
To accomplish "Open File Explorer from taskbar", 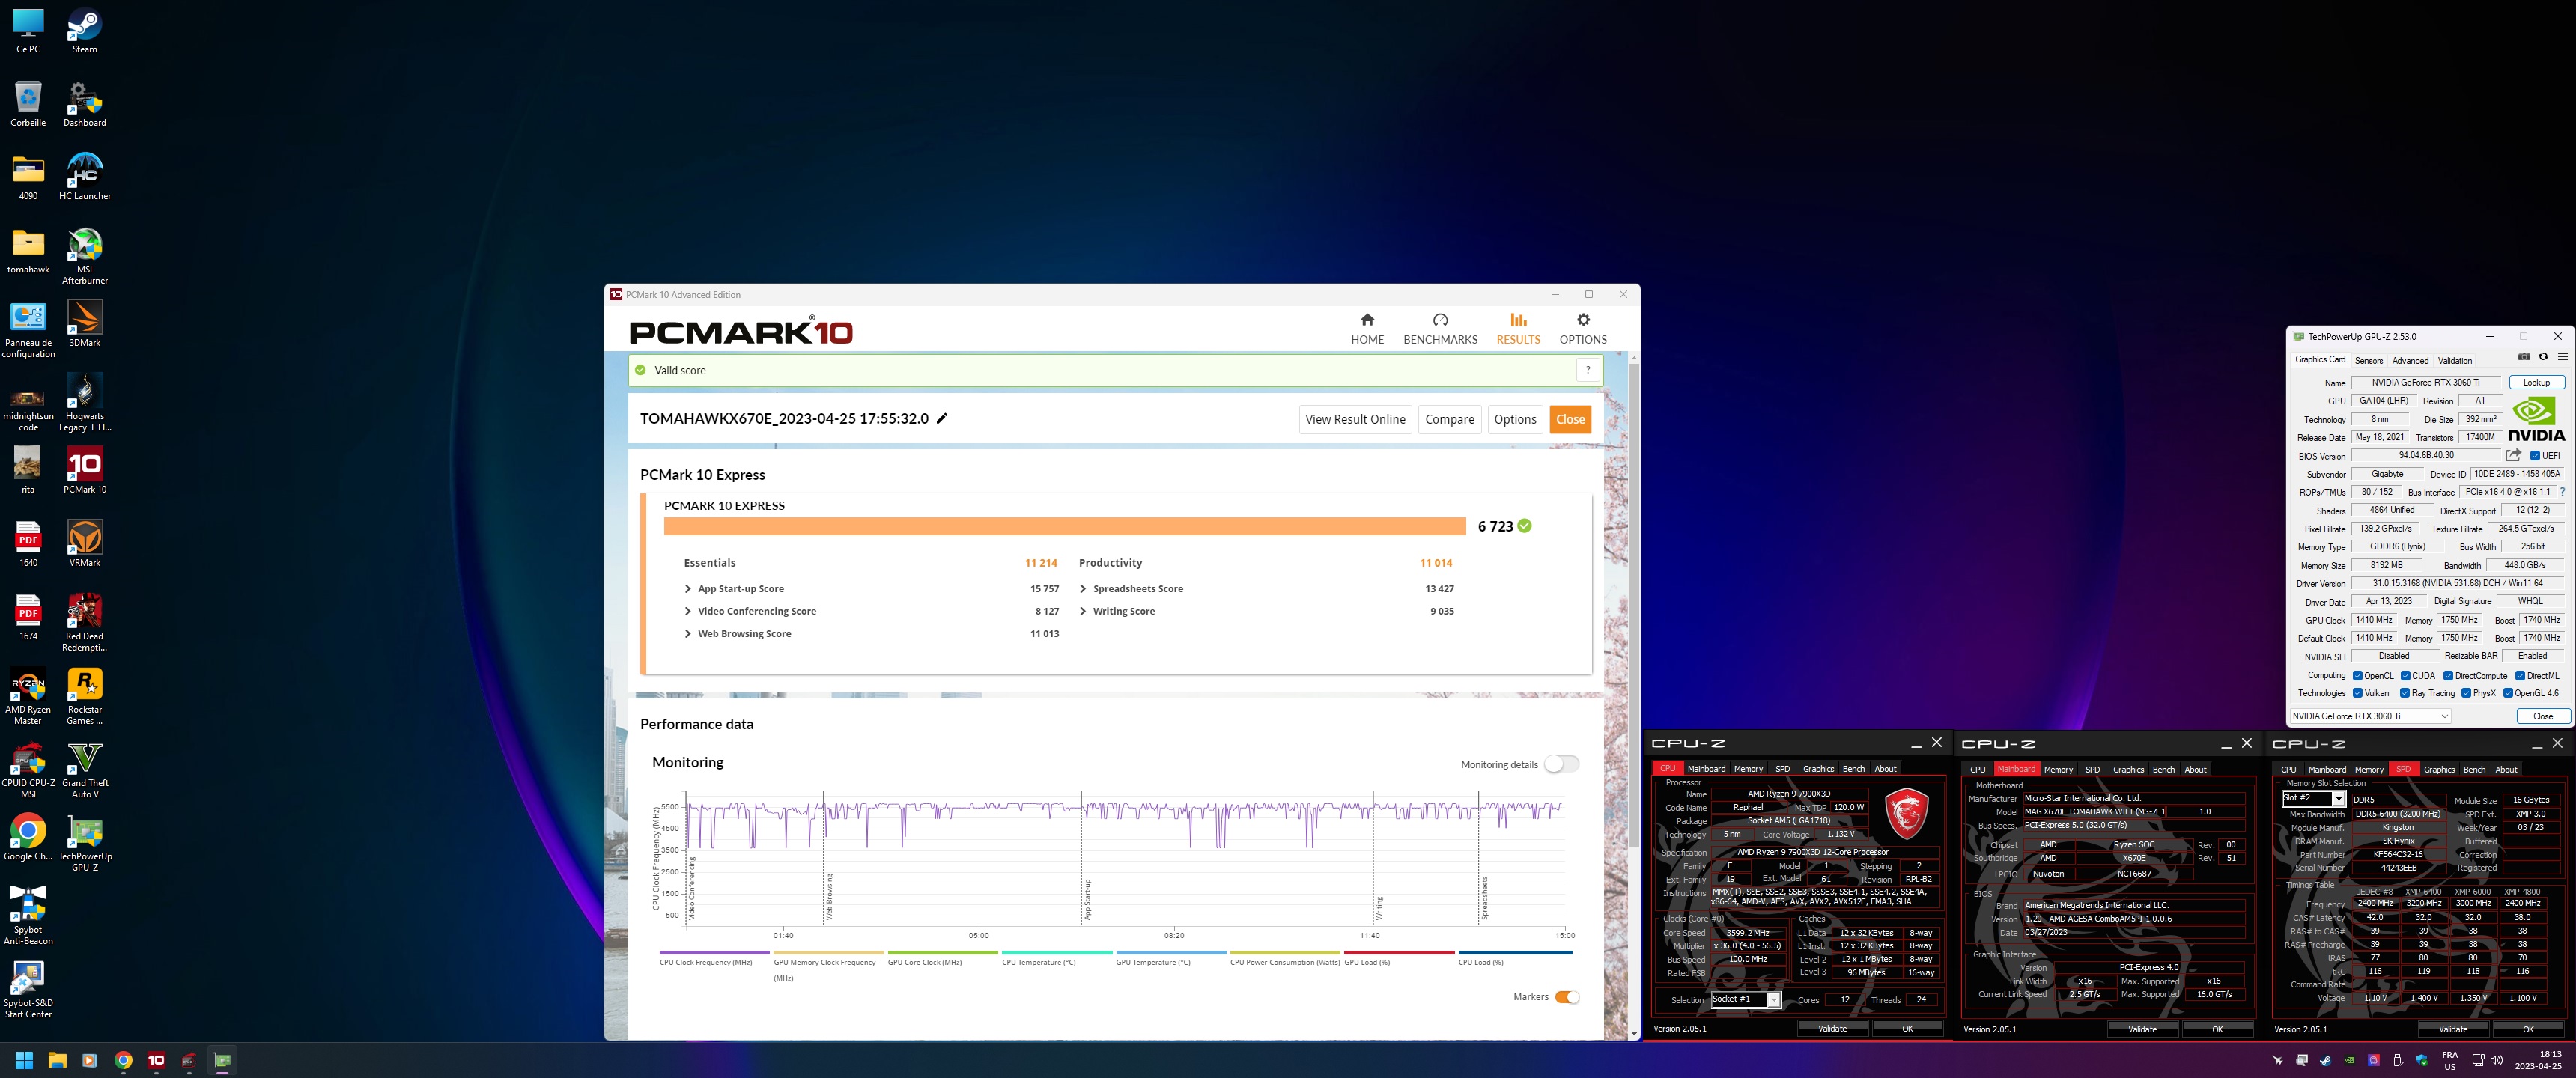I will [57, 1060].
